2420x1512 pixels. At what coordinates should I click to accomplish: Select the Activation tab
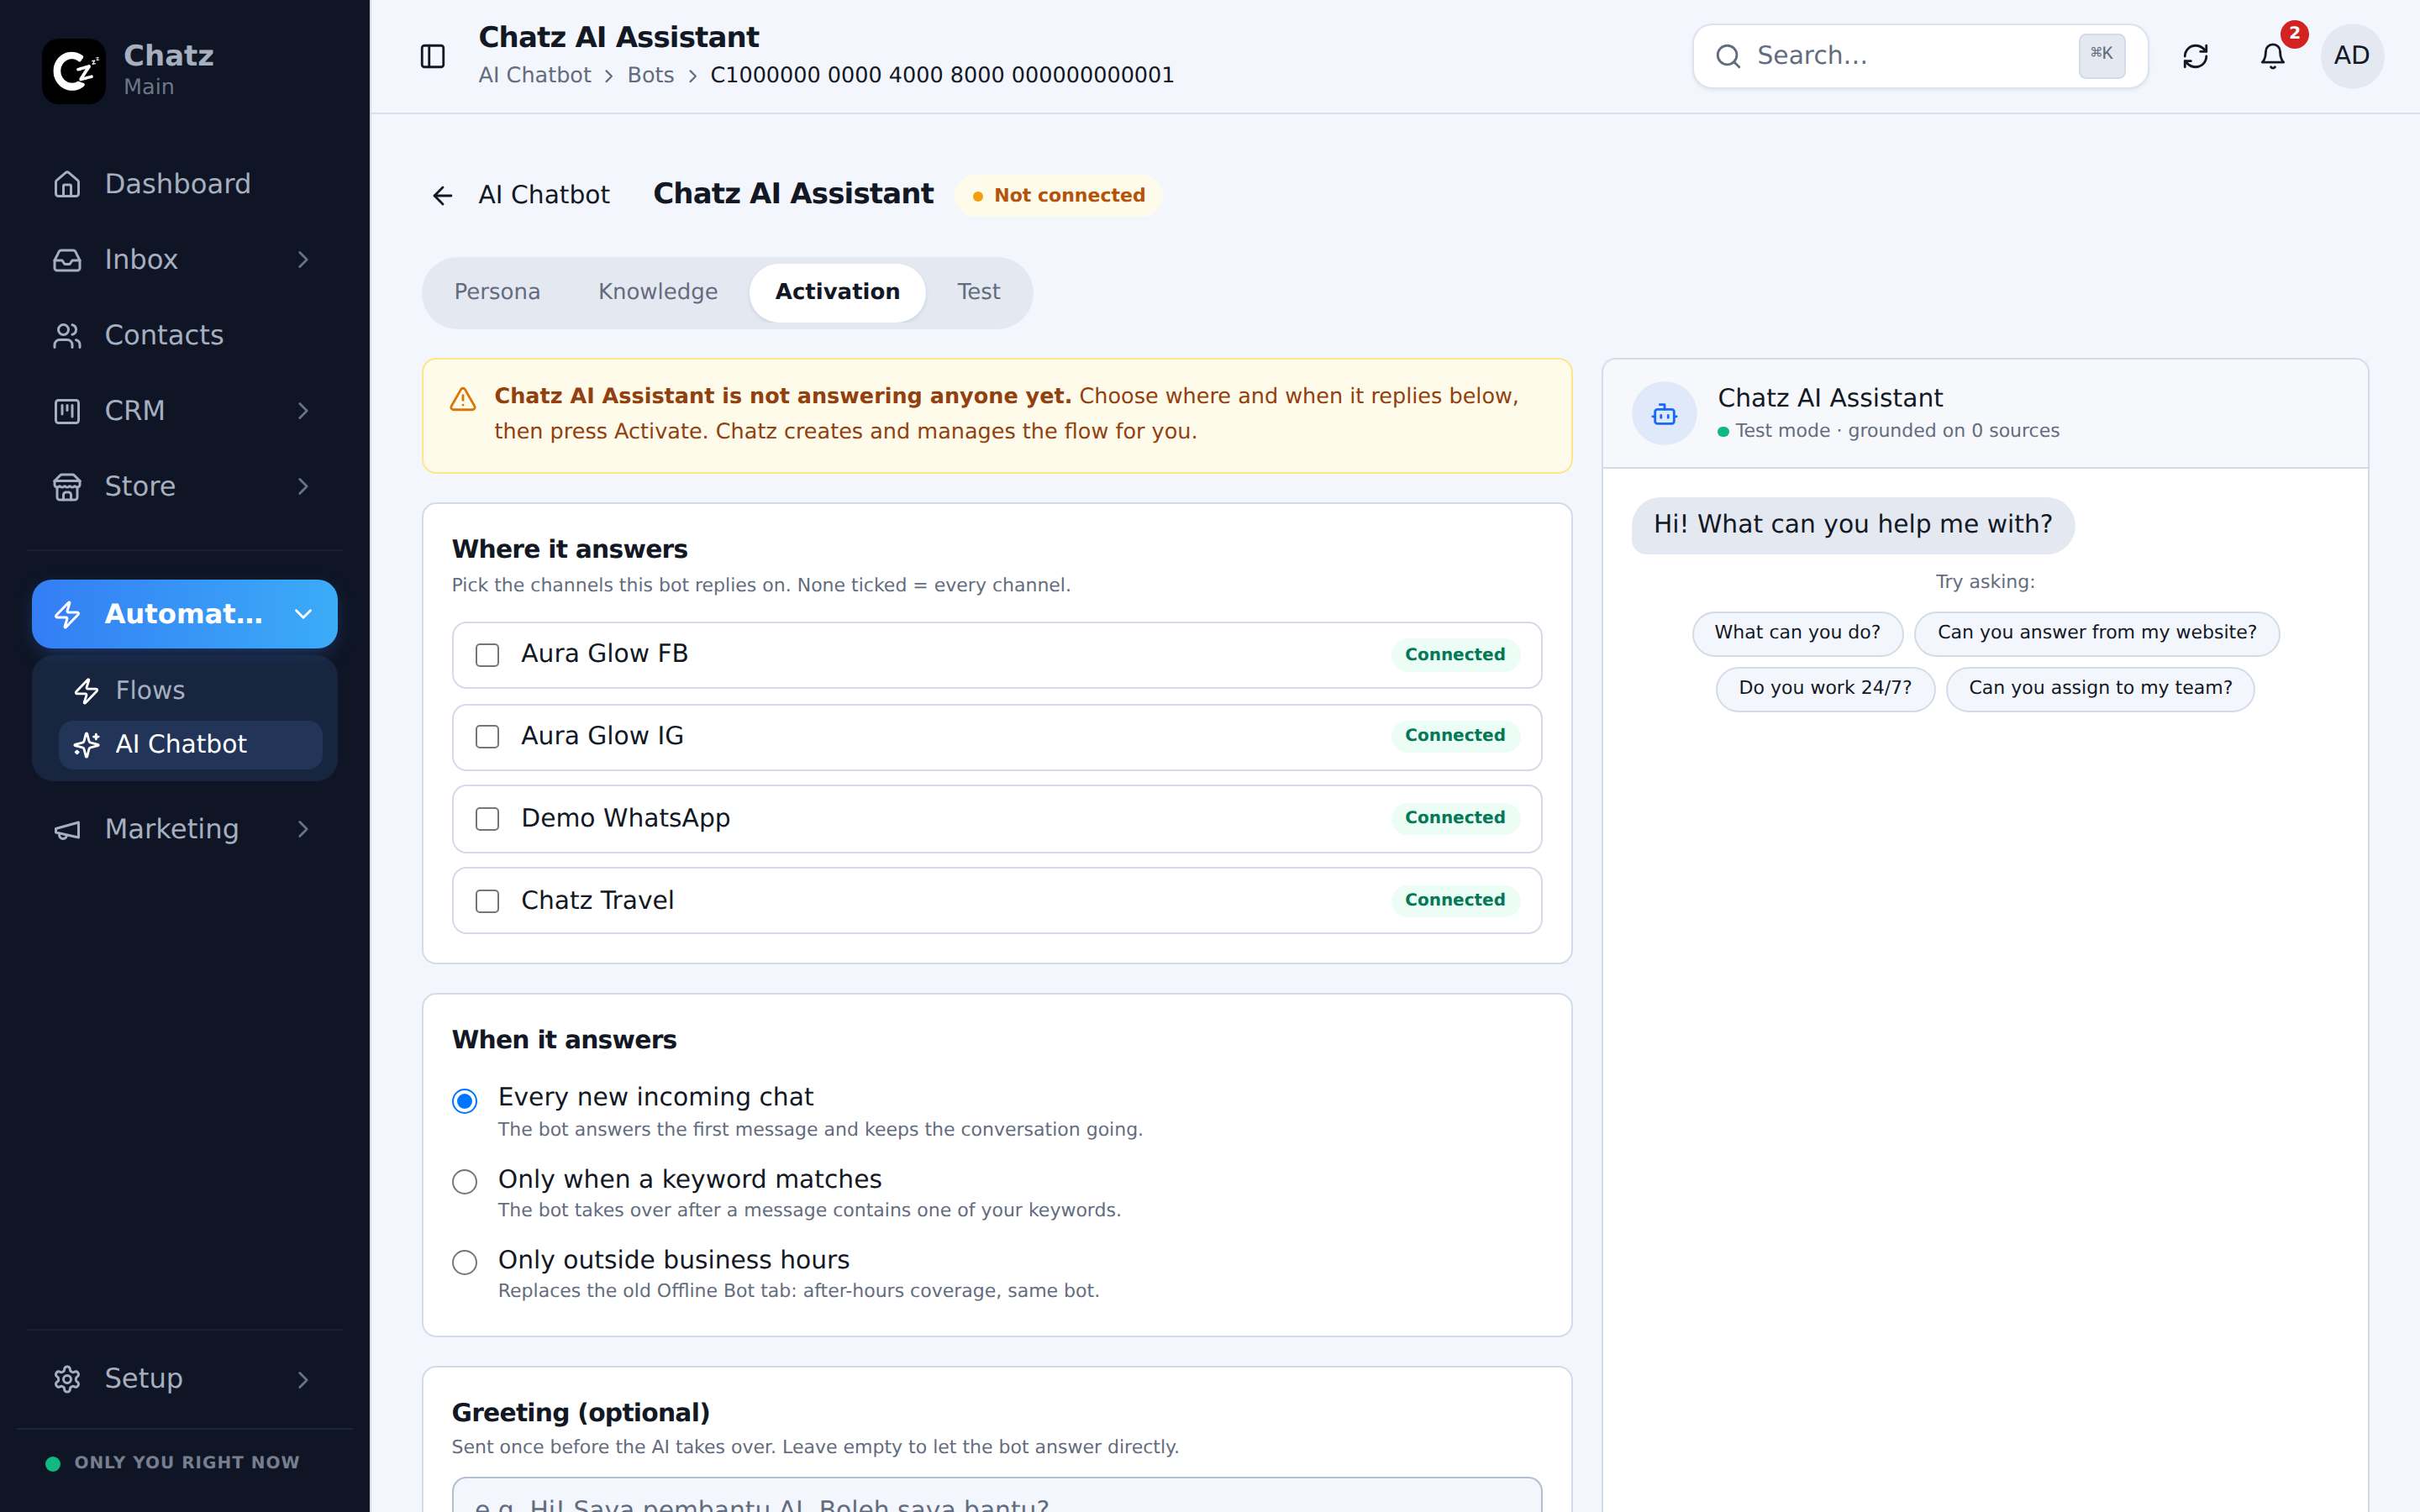838,292
